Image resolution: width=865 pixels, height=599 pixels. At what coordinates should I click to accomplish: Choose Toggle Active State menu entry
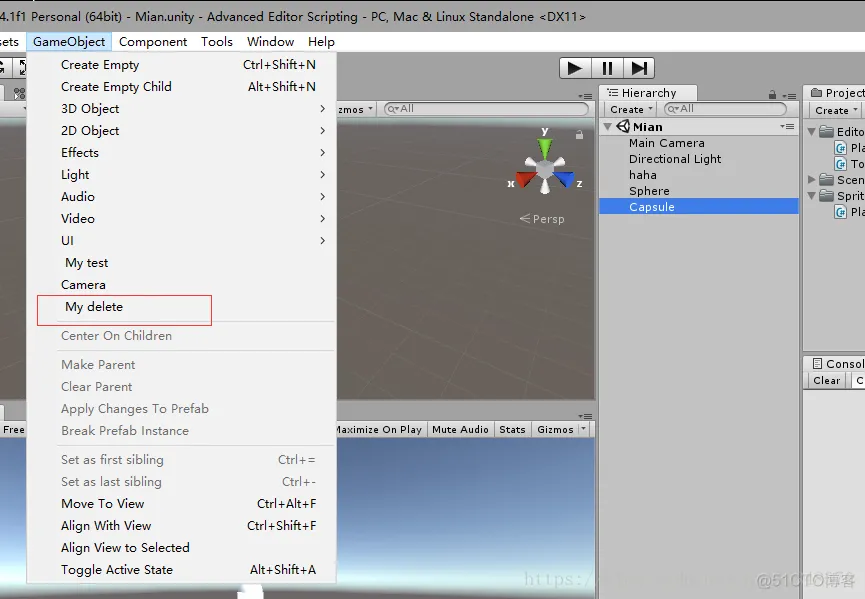[181, 570]
